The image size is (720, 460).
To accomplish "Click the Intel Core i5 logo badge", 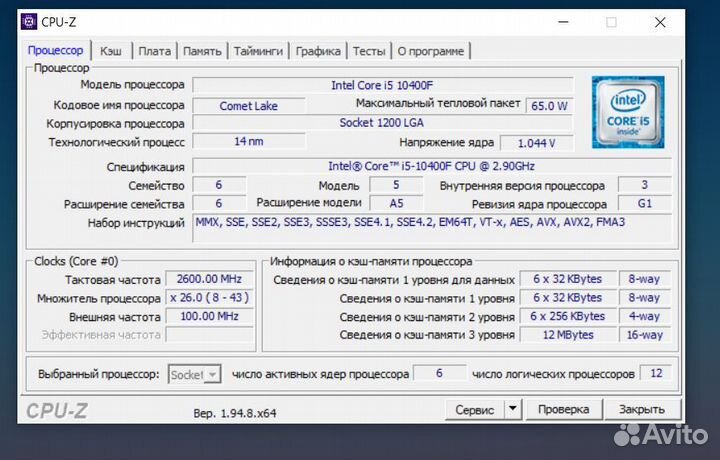I will 628,112.
